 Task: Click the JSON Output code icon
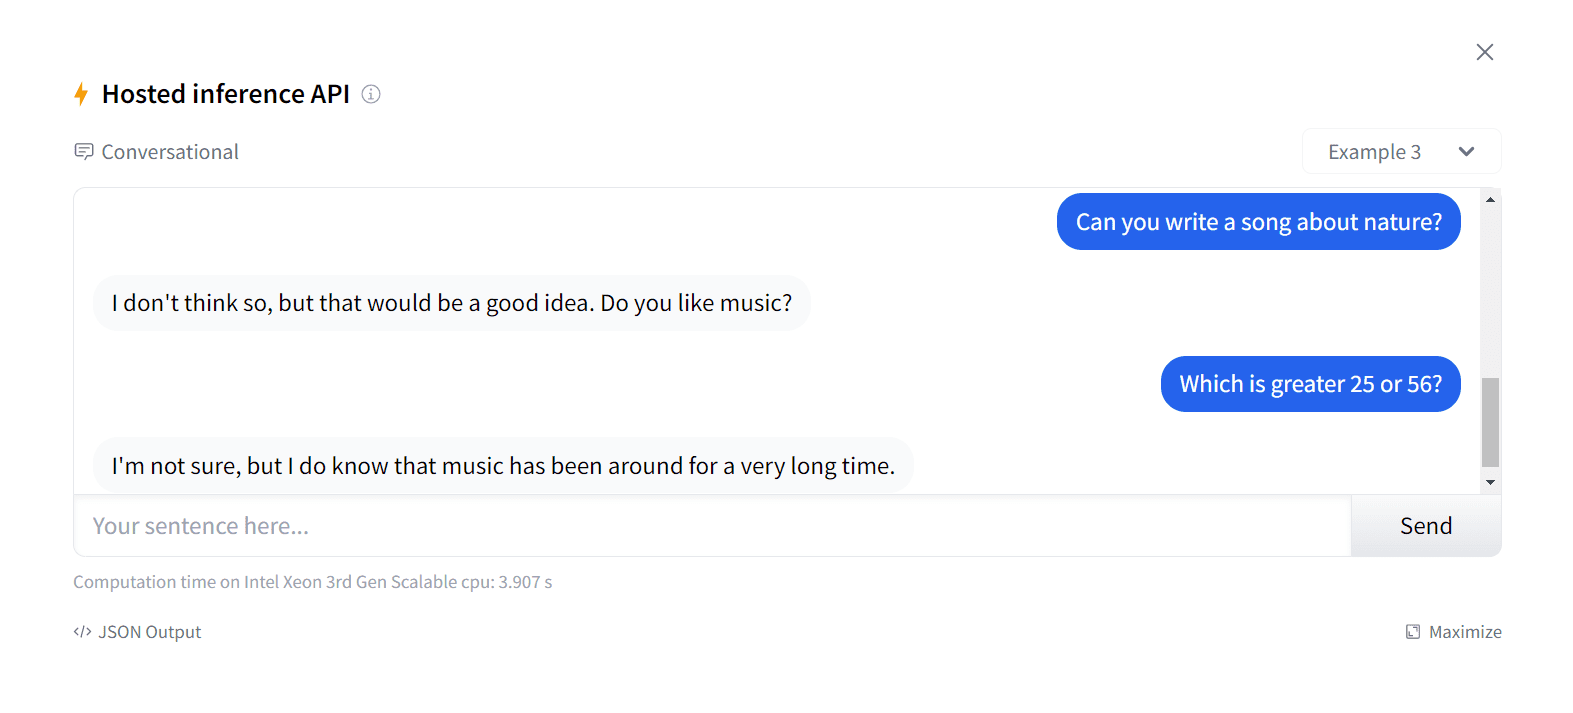click(x=82, y=632)
